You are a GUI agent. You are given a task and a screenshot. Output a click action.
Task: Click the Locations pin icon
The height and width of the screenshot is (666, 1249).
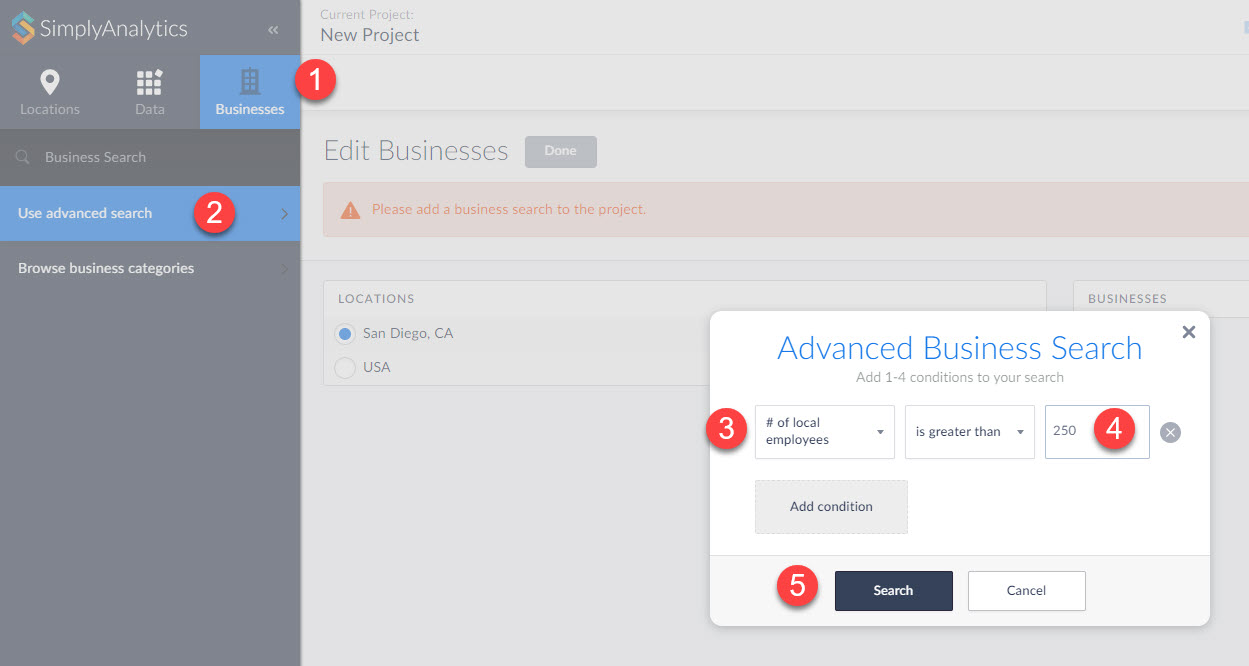tap(49, 82)
